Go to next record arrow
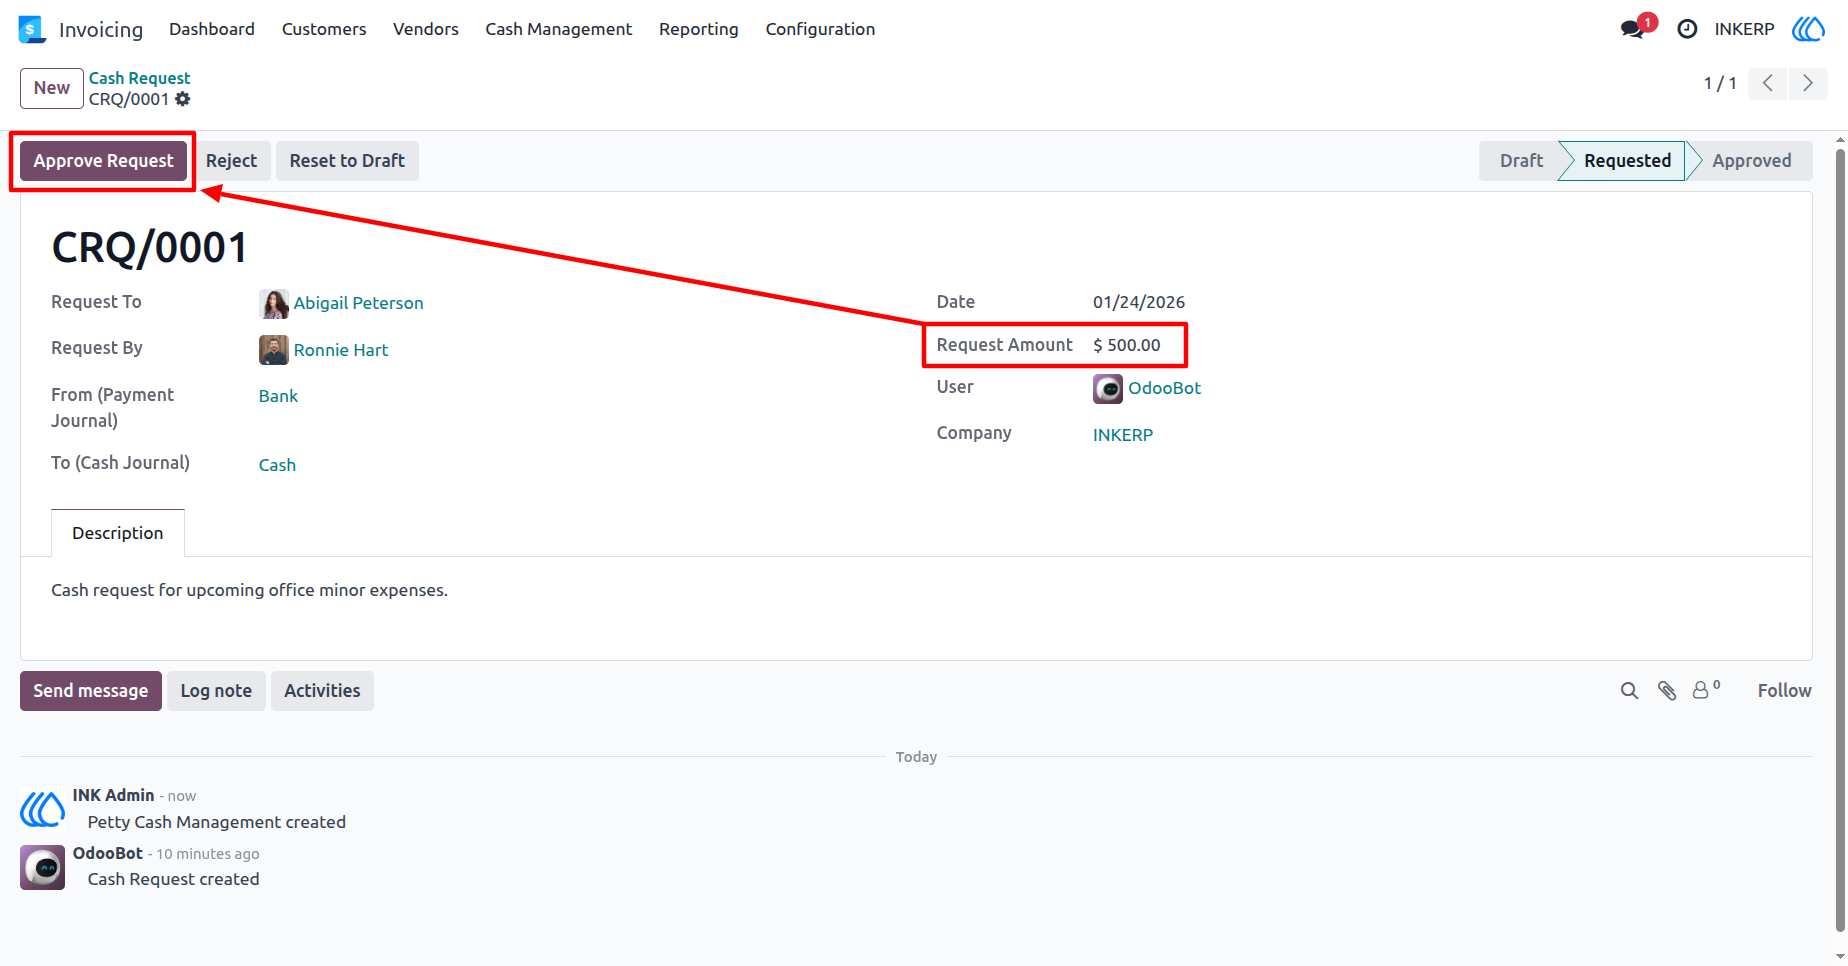The image size is (1848, 966). pos(1808,83)
